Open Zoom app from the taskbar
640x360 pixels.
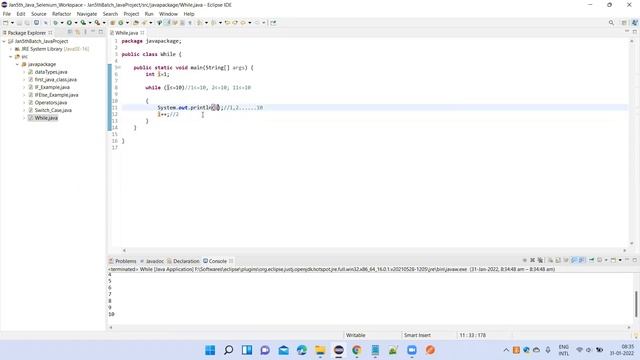(412, 350)
